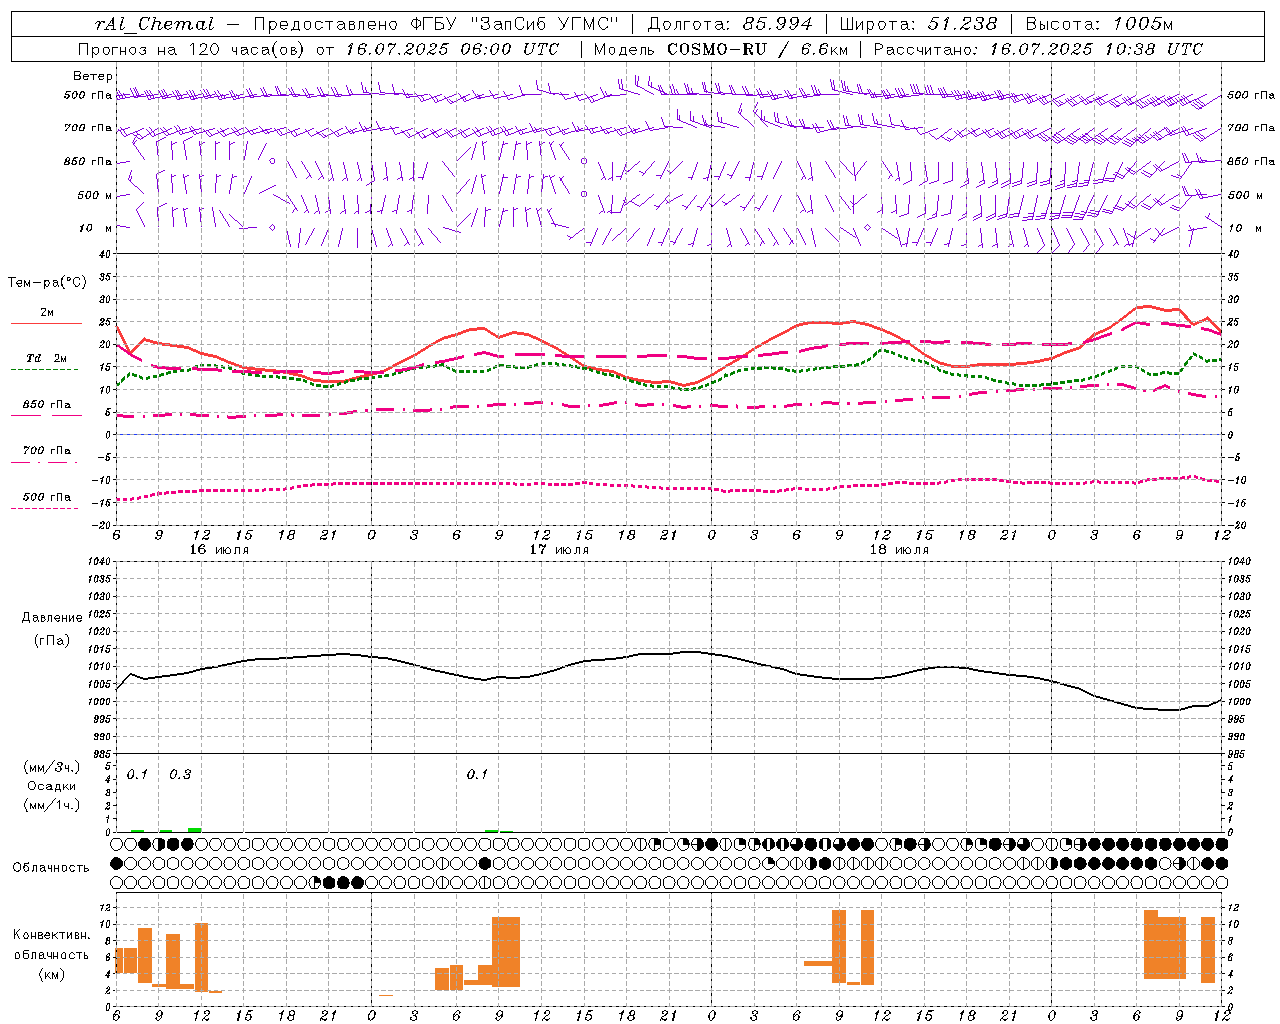Click the (гПа) unit label under Давление
1280x1024 pixels.
[52, 640]
